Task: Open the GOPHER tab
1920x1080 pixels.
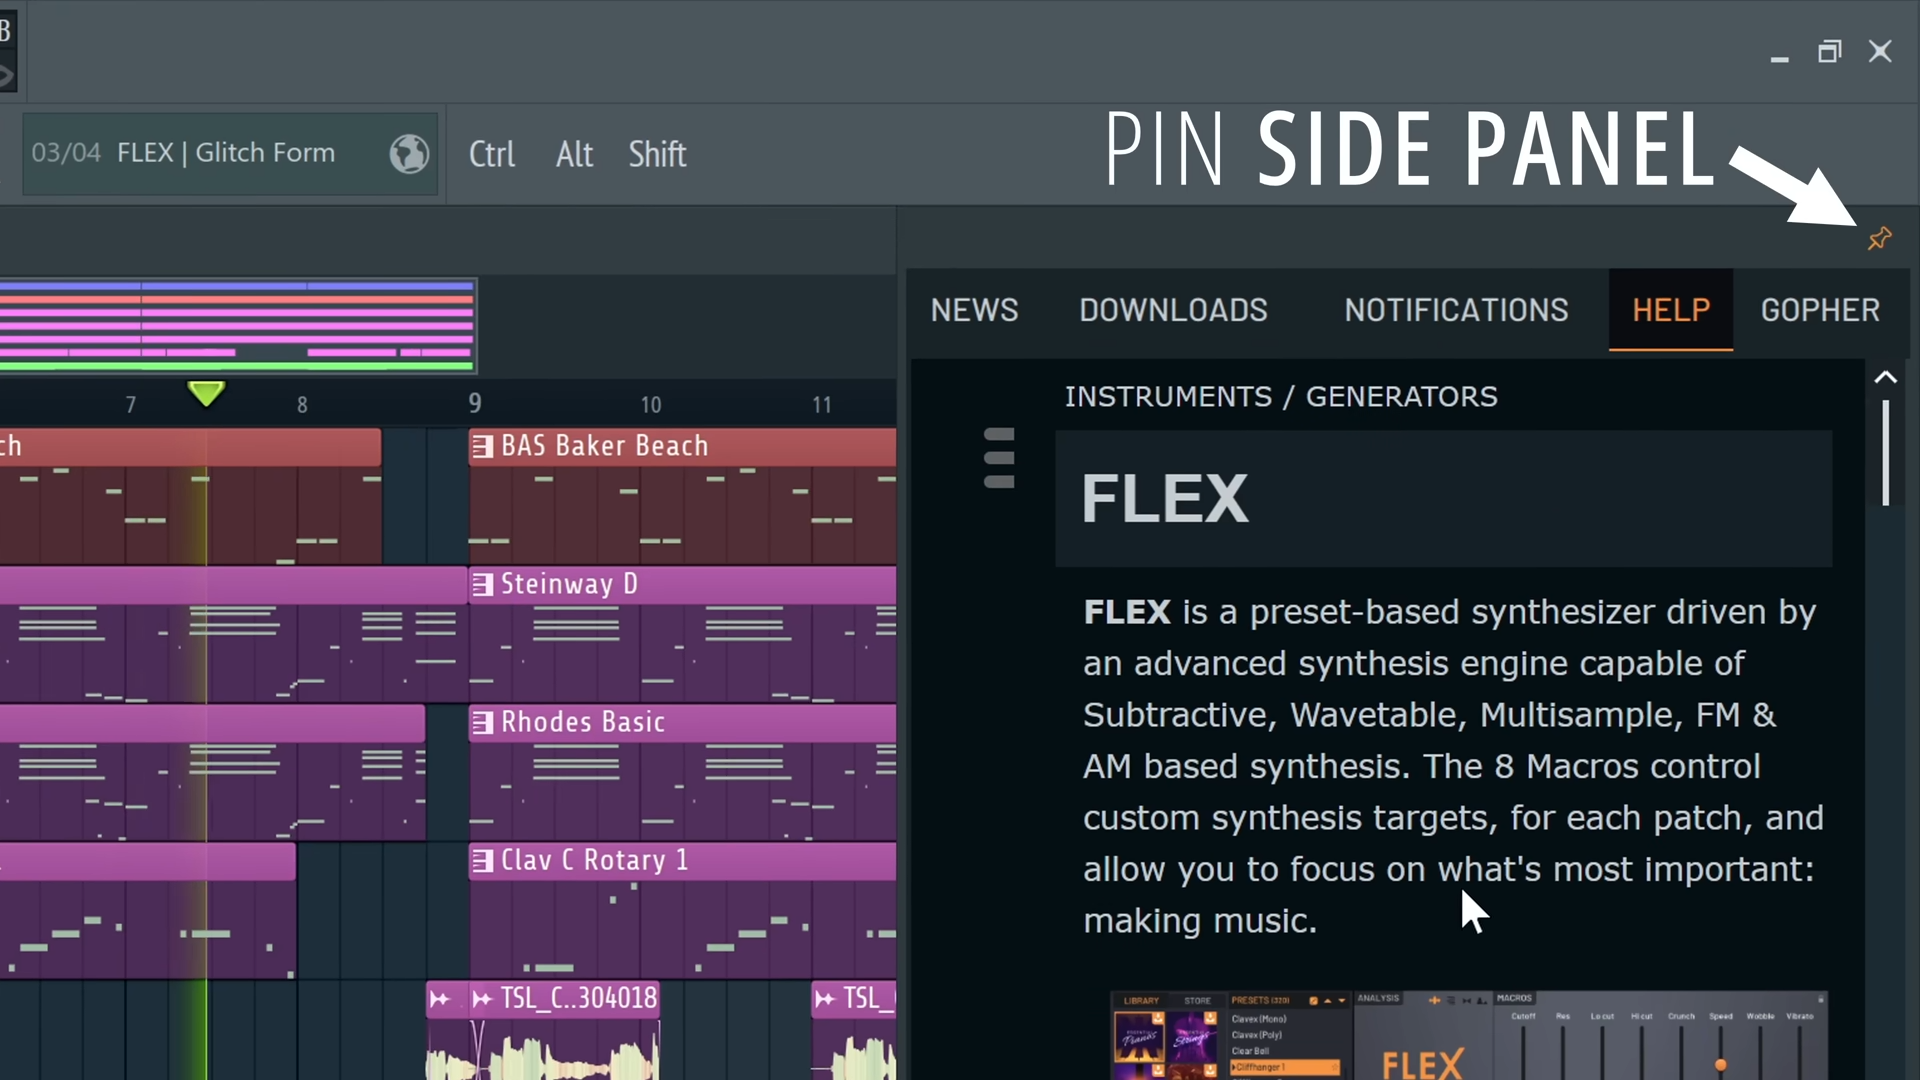Action: click(x=1820, y=310)
